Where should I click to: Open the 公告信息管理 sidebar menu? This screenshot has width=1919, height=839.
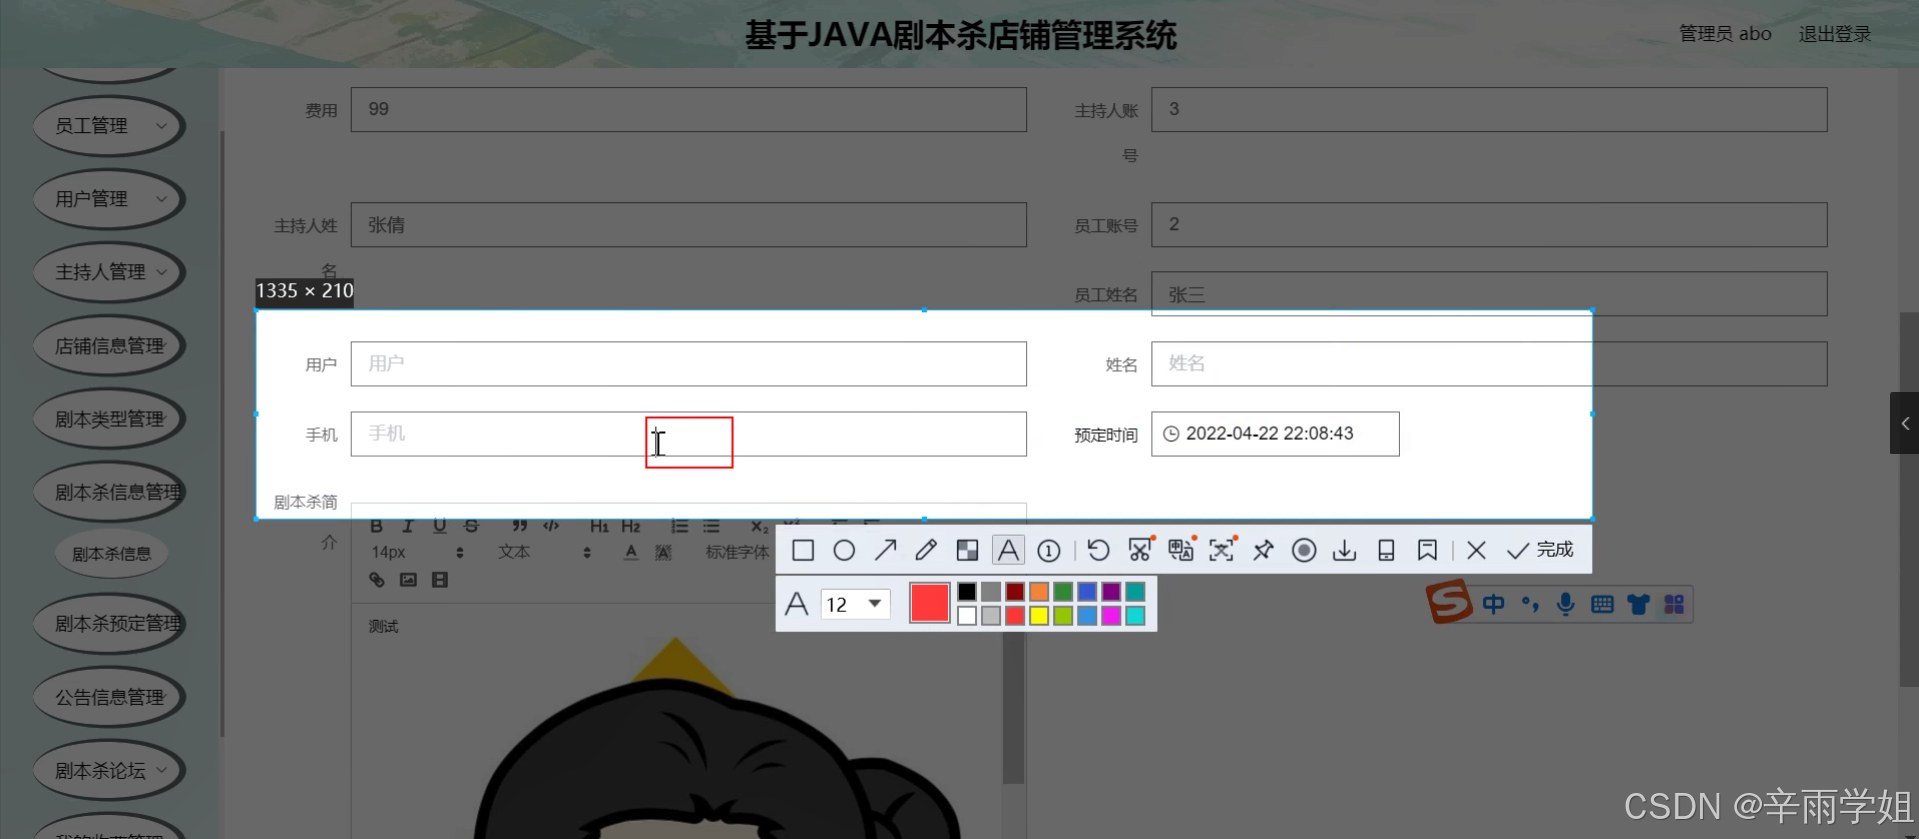click(x=109, y=697)
